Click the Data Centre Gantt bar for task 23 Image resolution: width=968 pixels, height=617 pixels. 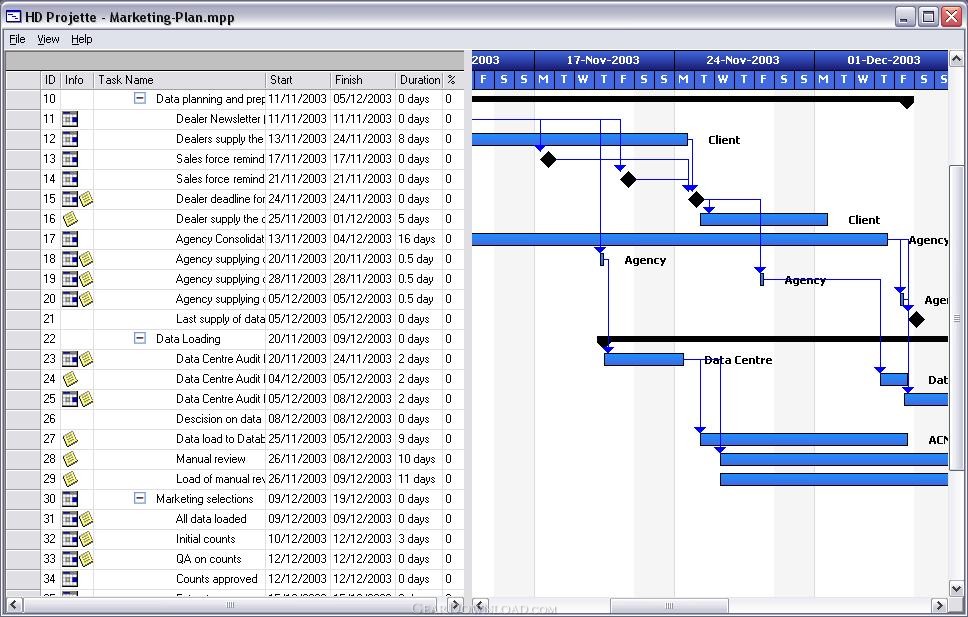644,359
